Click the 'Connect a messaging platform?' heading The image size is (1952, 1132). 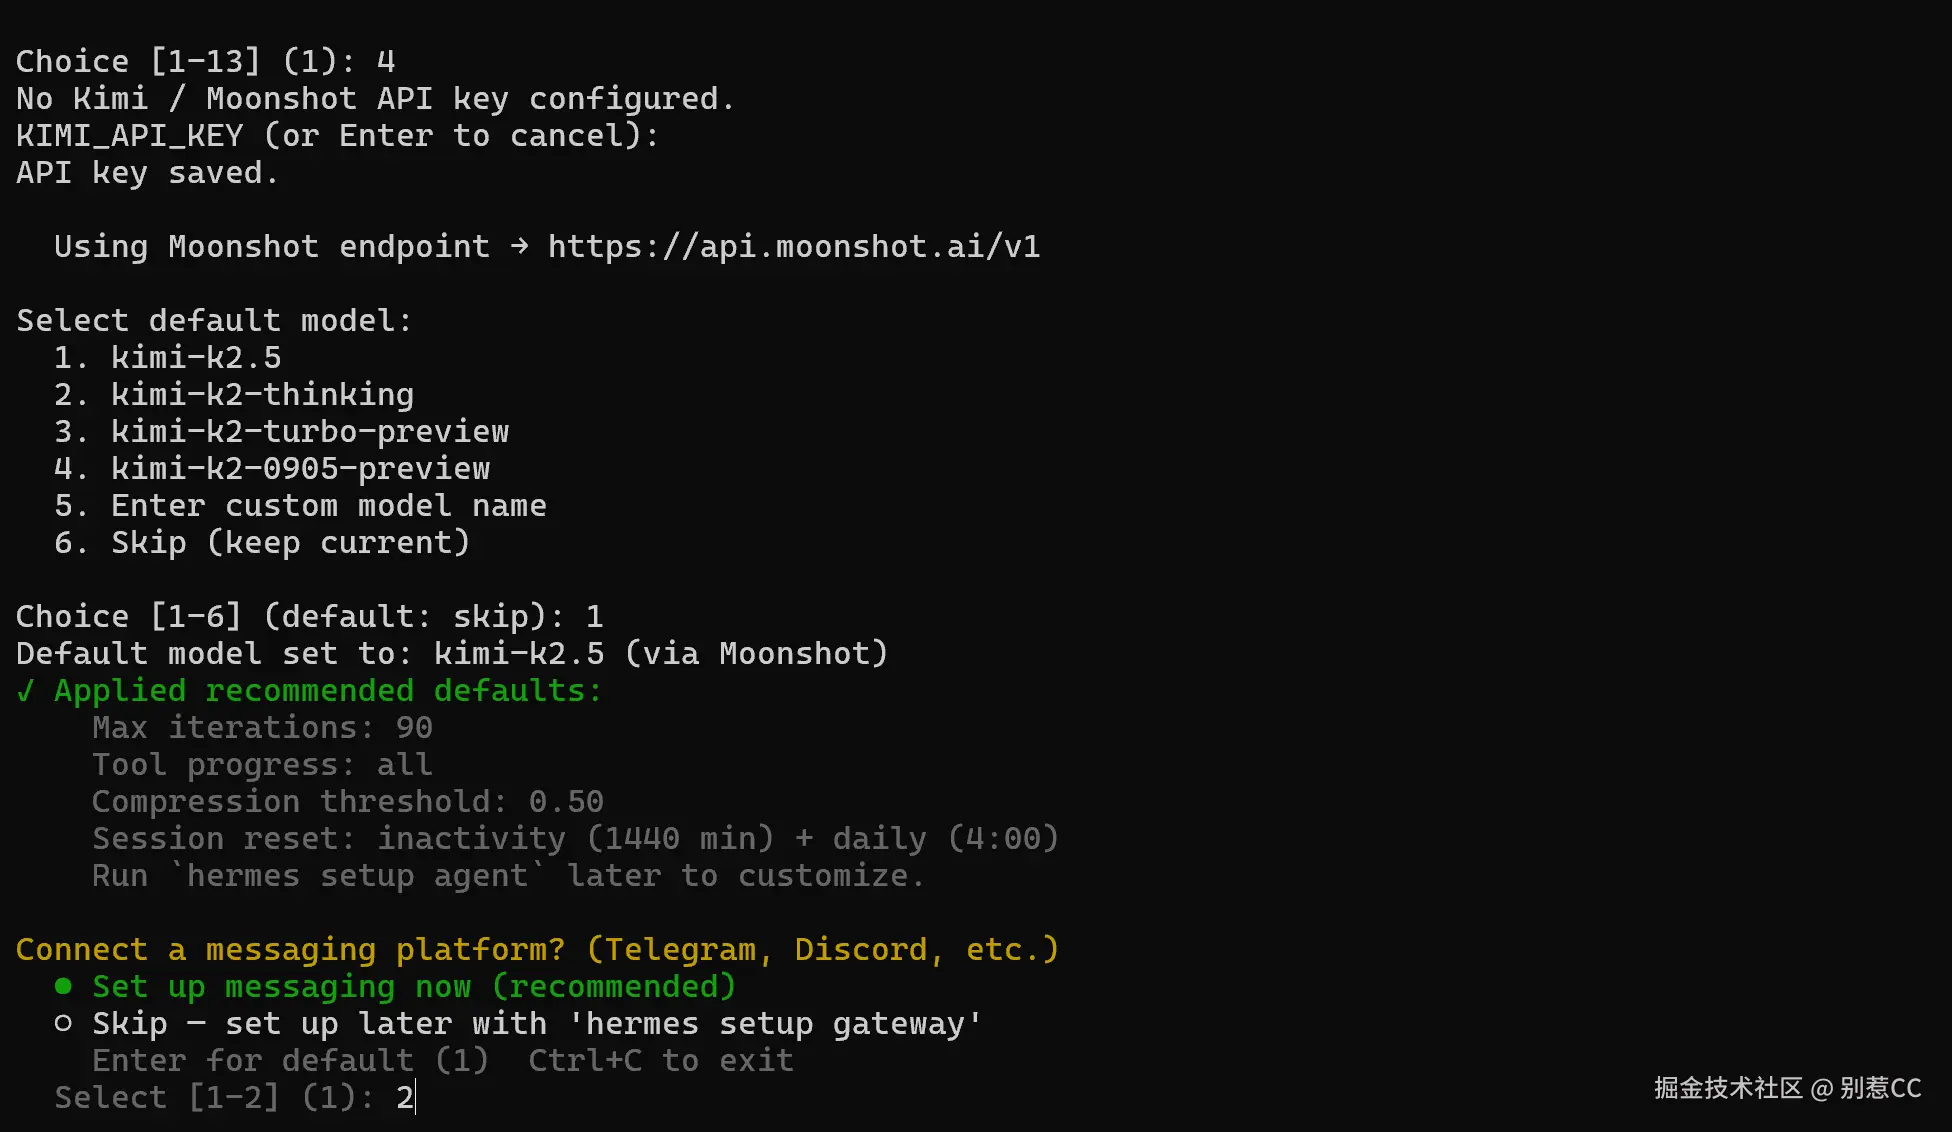pos(290,950)
